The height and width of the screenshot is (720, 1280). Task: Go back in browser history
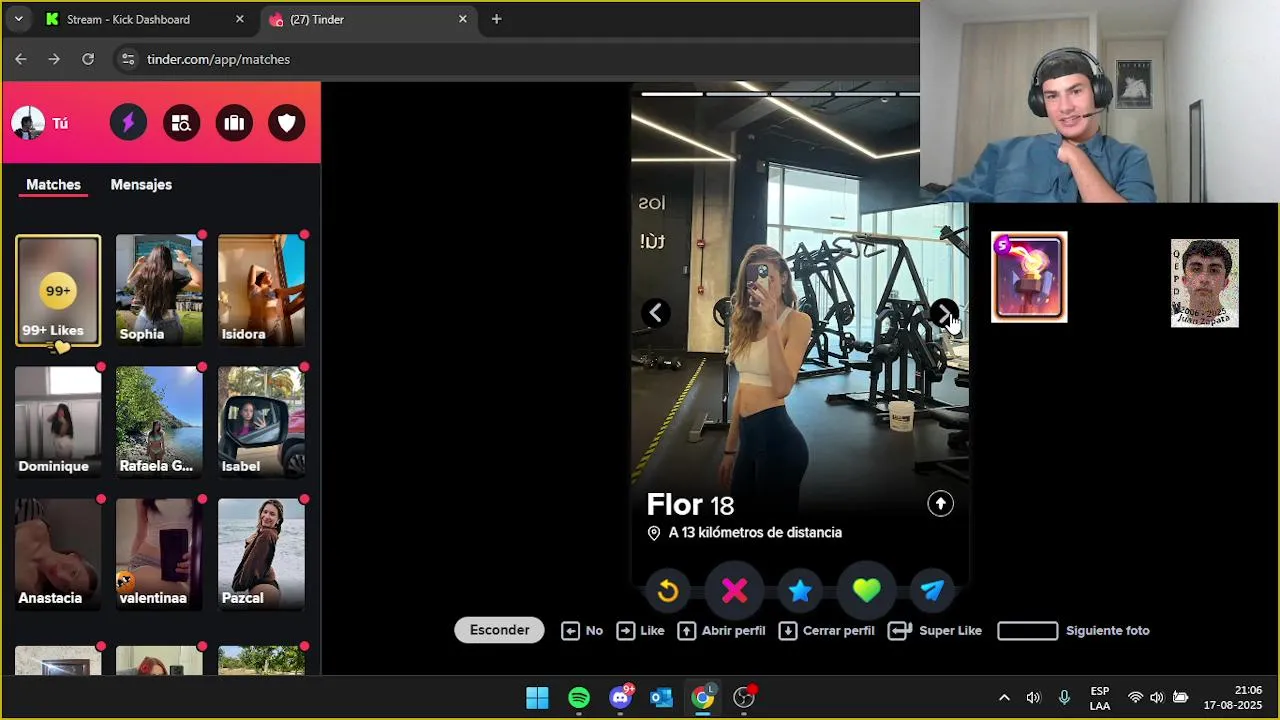coord(21,59)
